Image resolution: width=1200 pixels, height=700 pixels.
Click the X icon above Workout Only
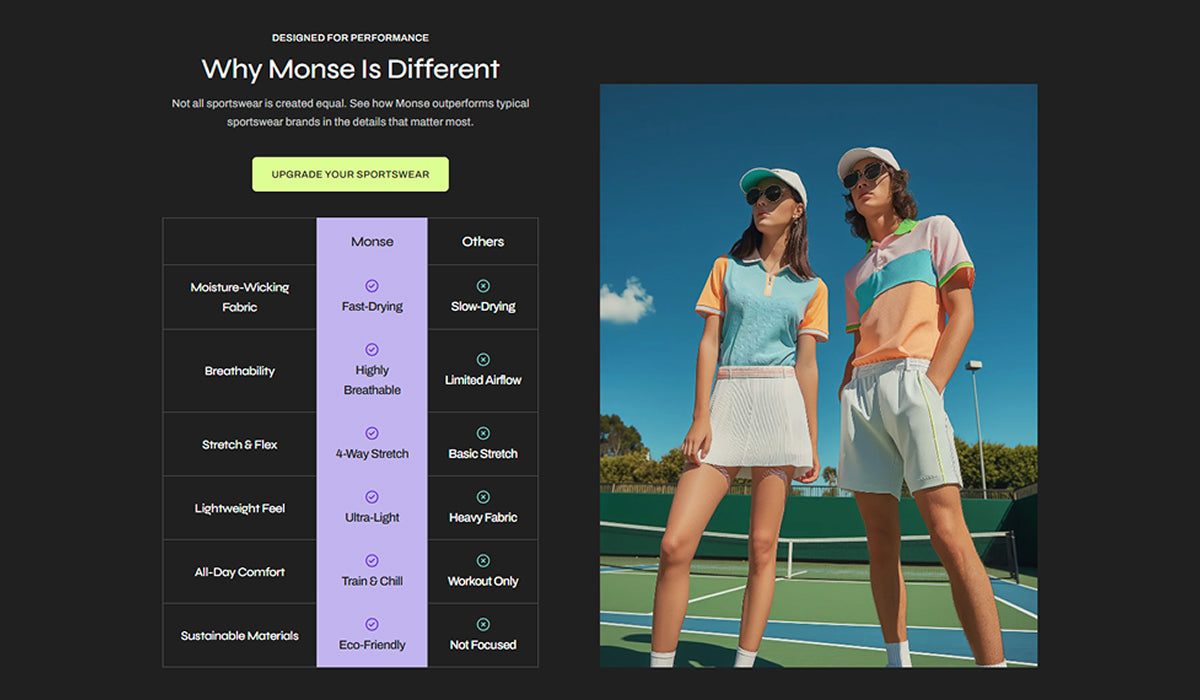tap(483, 561)
